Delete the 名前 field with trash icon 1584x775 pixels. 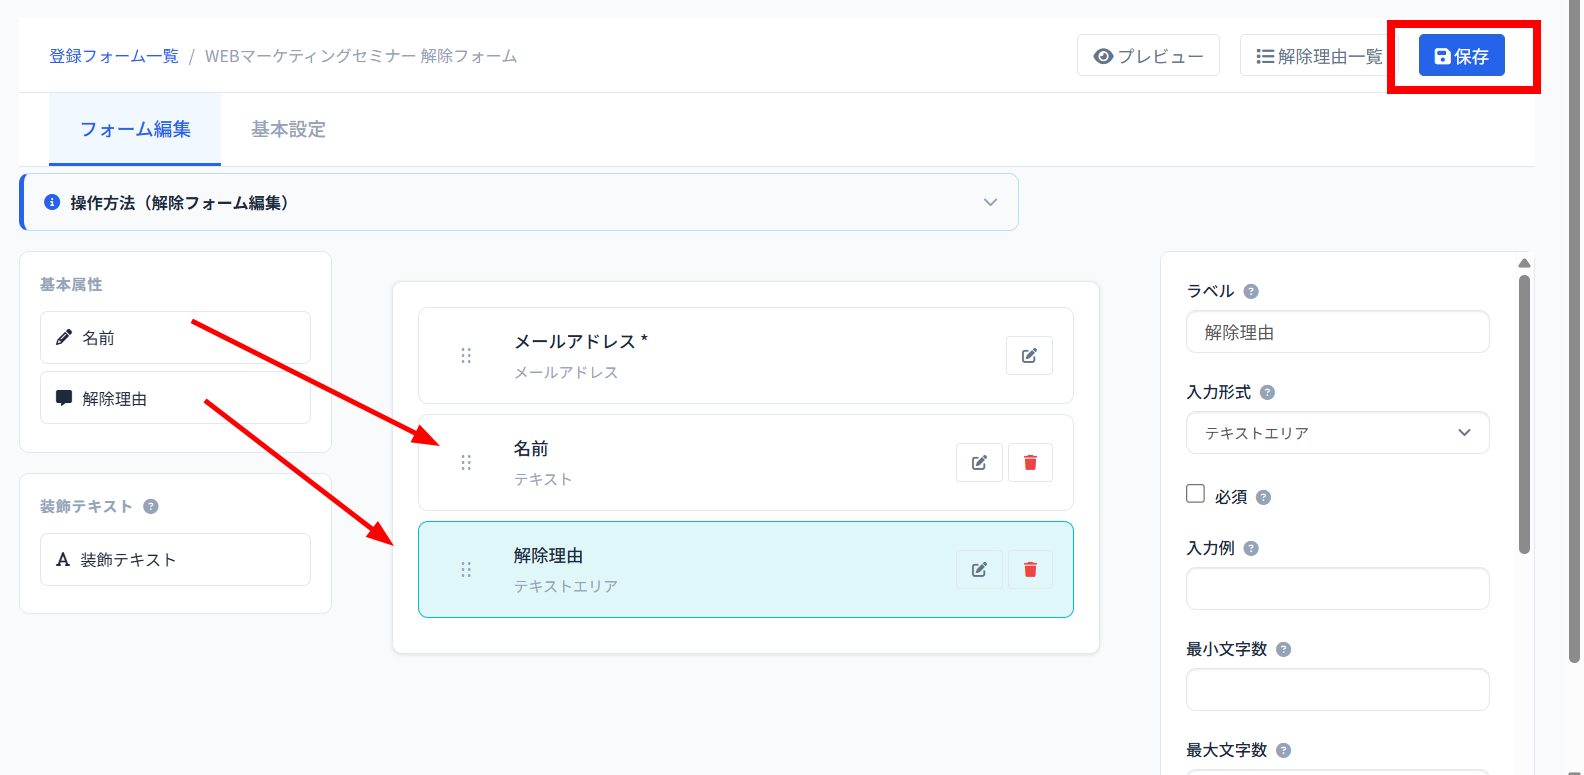[1030, 463]
